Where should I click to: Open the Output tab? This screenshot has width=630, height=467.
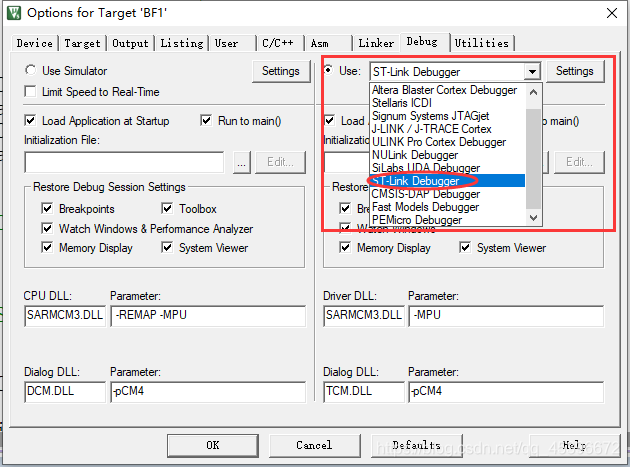point(130,43)
